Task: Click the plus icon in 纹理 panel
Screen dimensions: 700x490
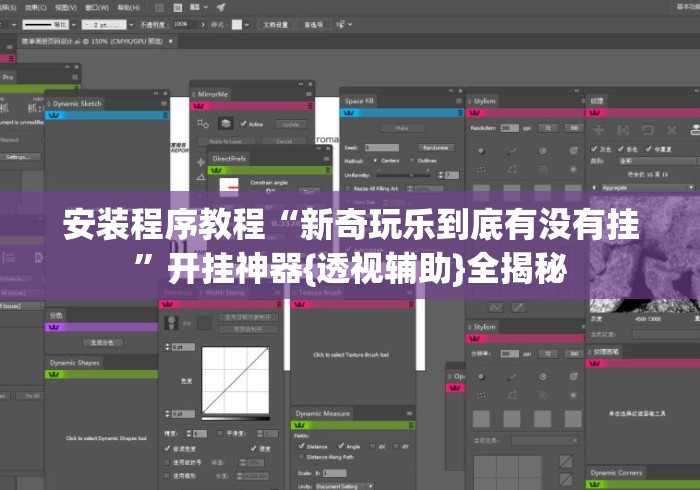Action: [x=598, y=130]
